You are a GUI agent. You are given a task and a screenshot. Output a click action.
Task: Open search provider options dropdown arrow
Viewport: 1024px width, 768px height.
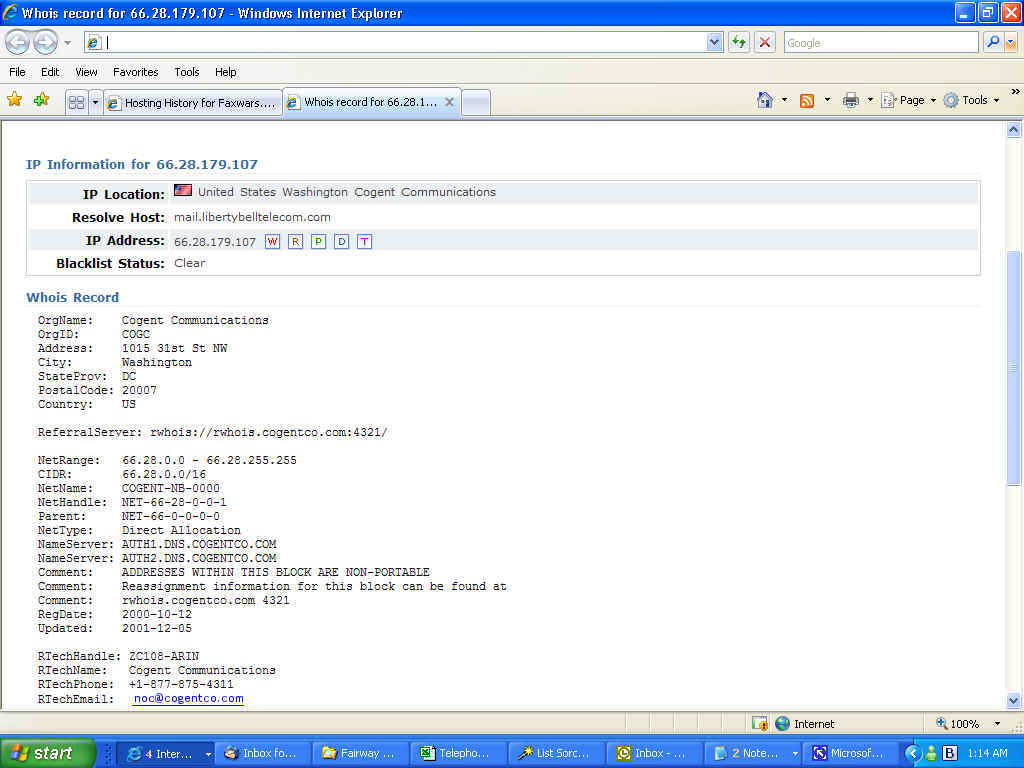pos(1010,42)
